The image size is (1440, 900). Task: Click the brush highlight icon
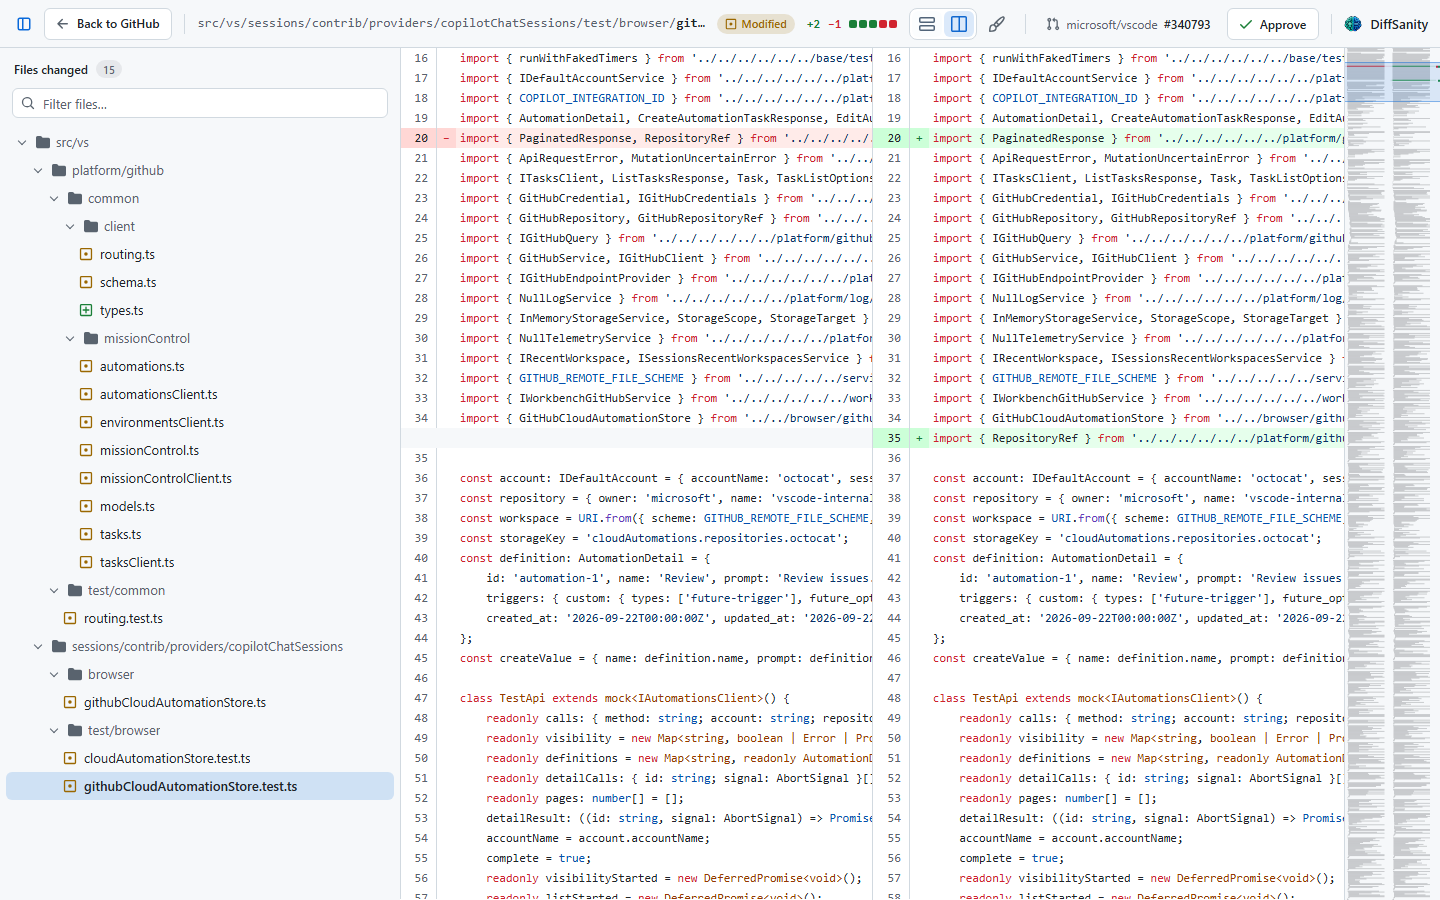[997, 24]
